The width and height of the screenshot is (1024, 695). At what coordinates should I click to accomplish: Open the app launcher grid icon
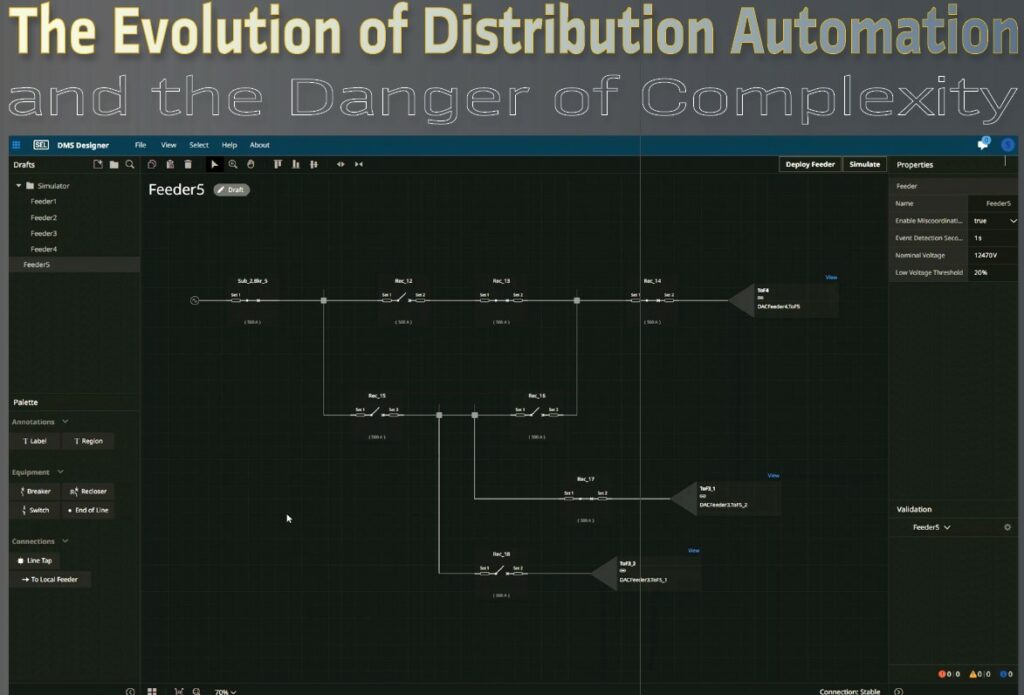pyautogui.click(x=16, y=145)
